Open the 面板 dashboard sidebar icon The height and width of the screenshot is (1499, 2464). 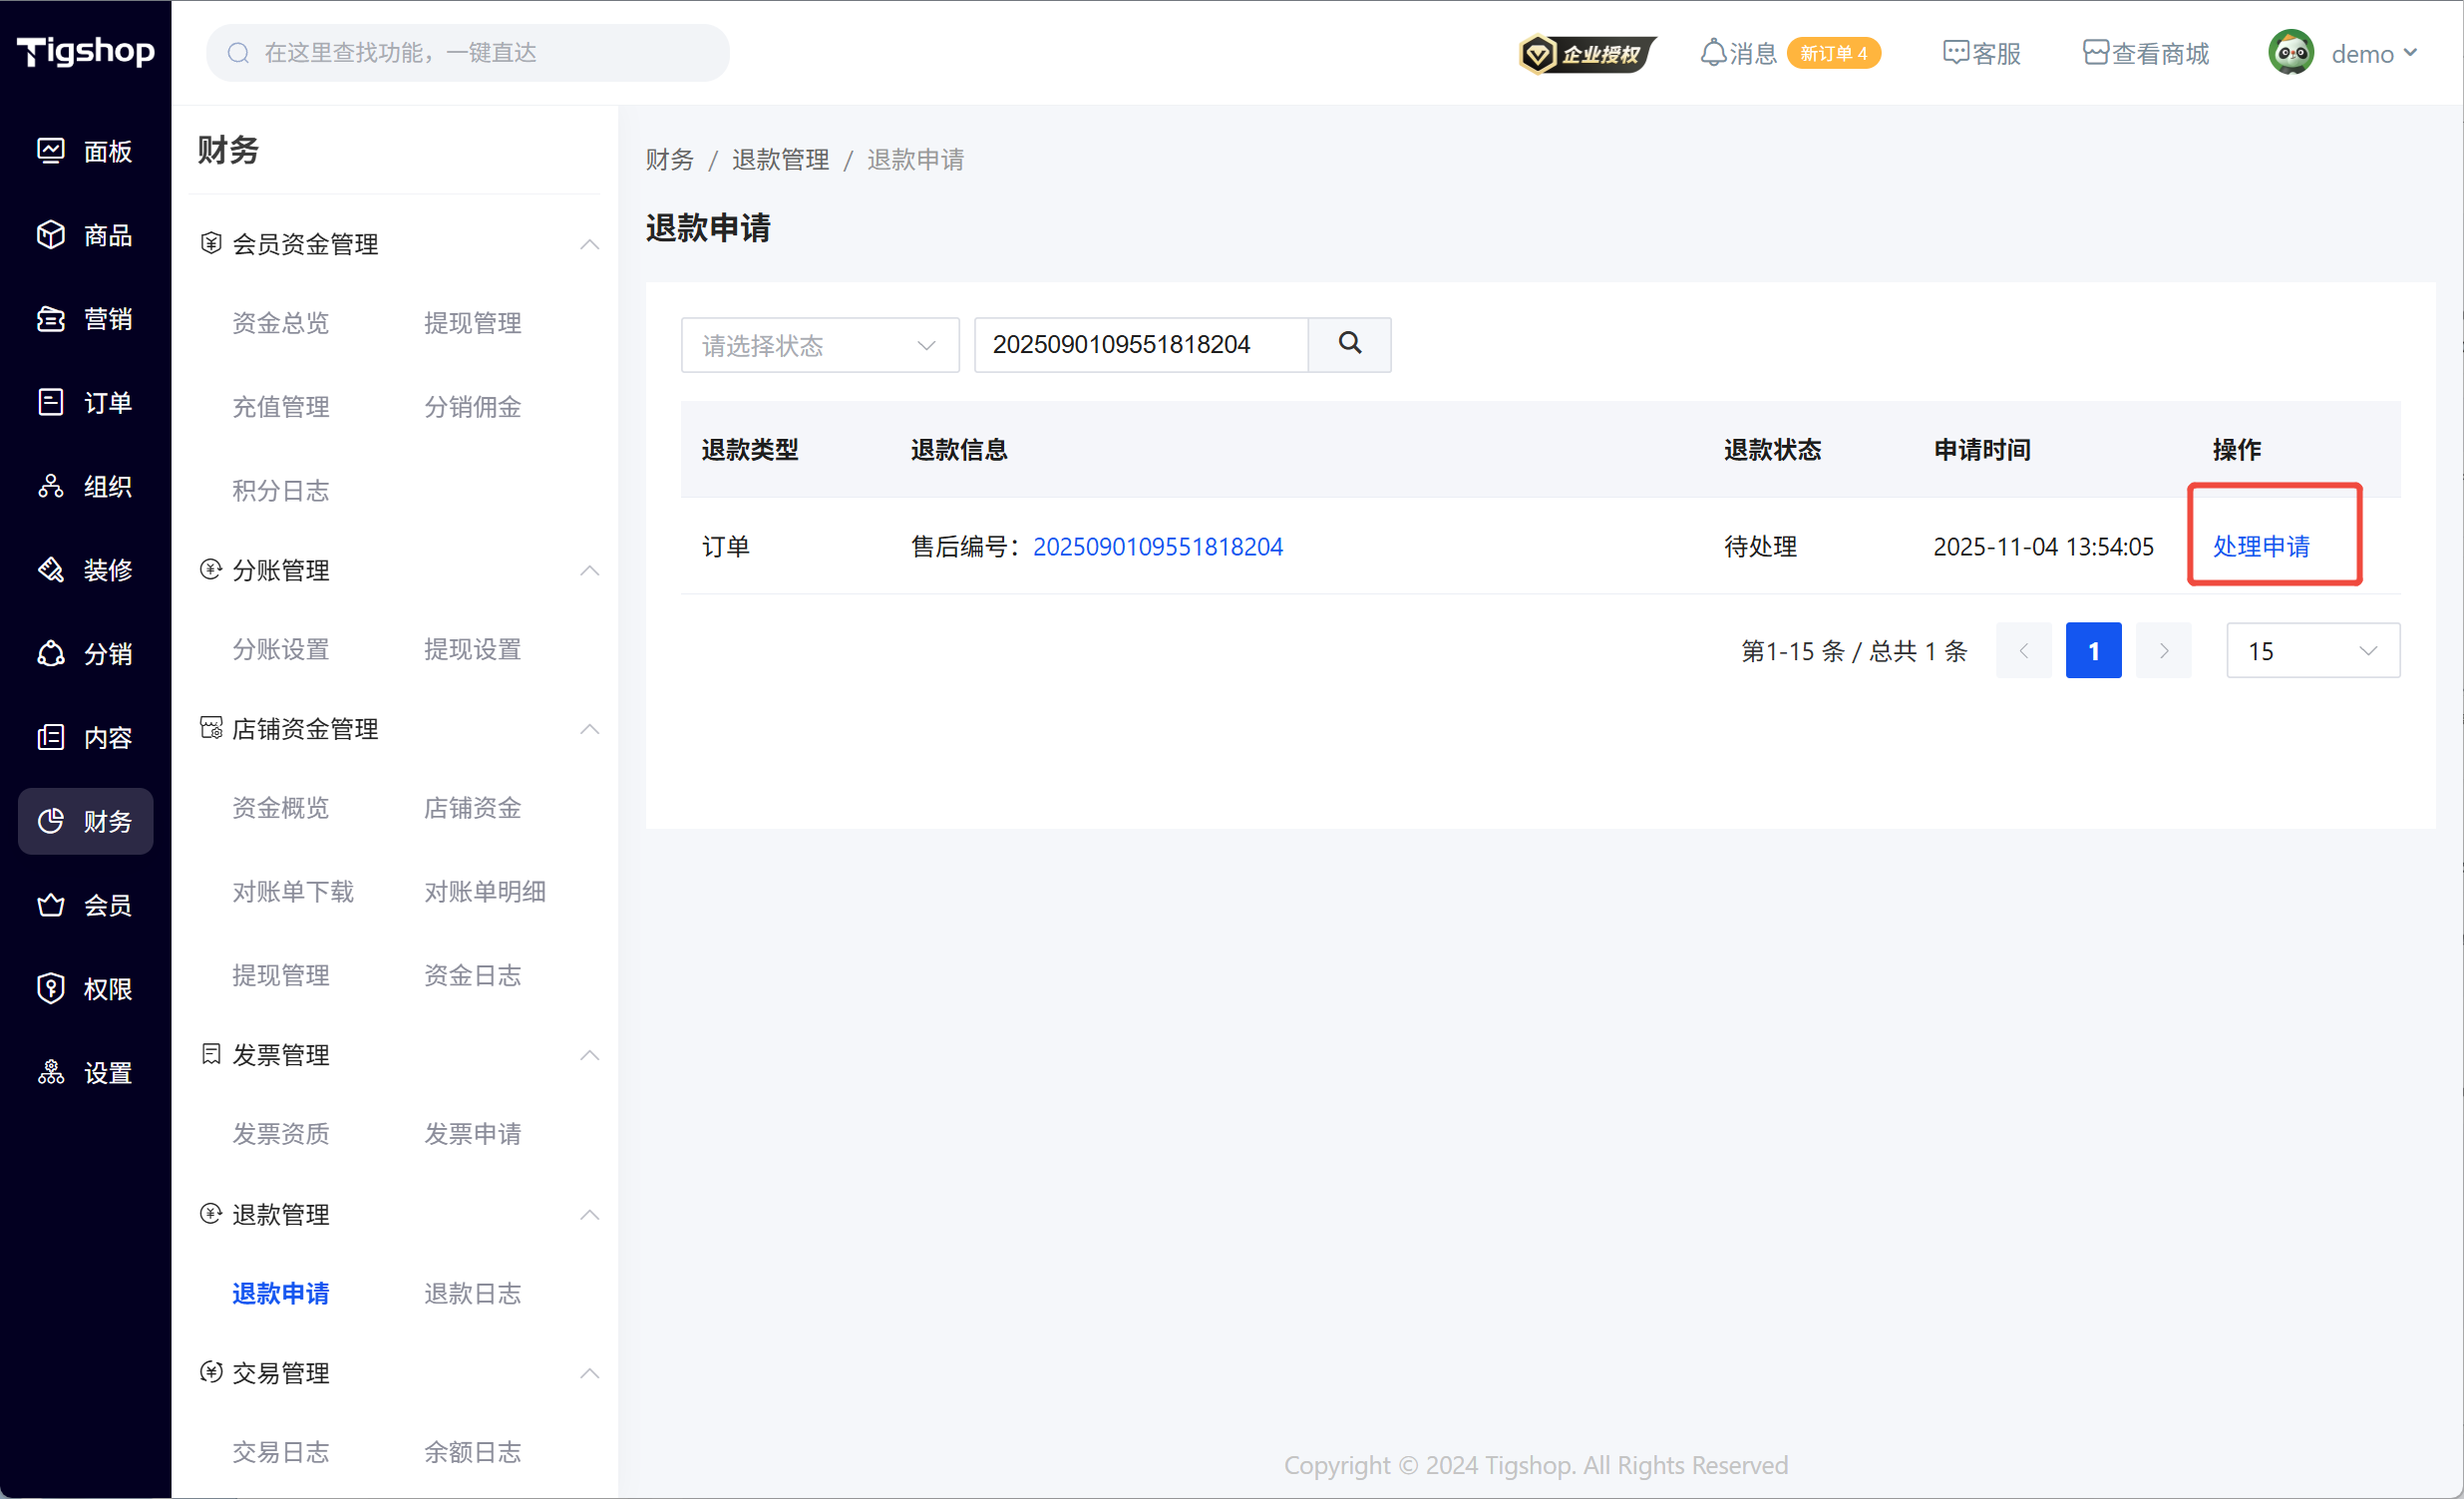coord(51,151)
